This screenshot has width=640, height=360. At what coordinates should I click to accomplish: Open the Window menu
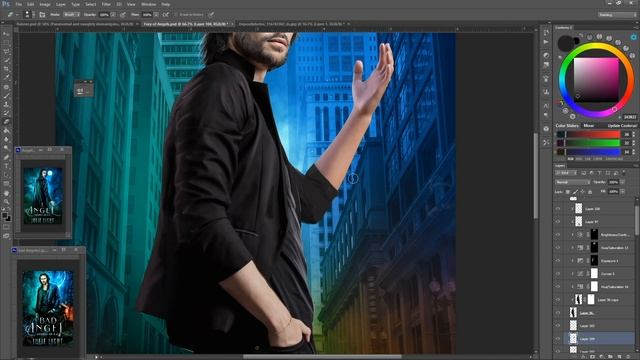[x=149, y=4]
